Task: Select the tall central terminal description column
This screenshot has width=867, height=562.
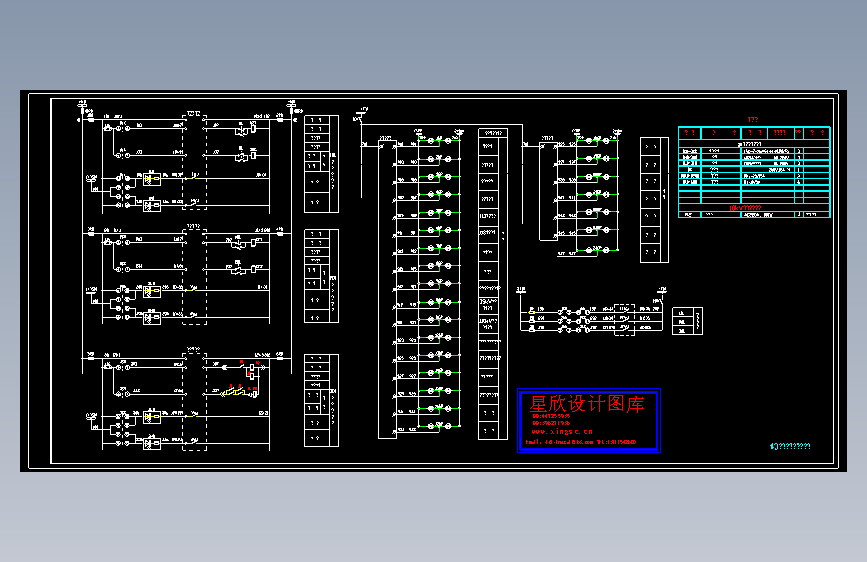Action: [492, 284]
